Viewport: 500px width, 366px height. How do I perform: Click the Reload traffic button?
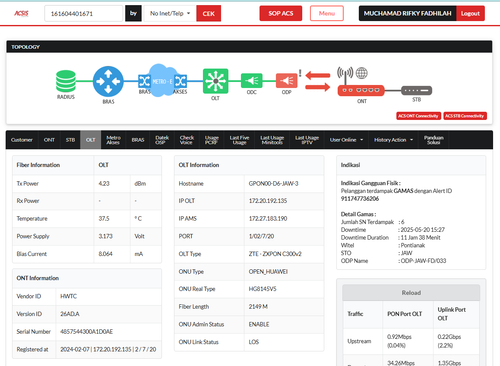[x=411, y=293]
